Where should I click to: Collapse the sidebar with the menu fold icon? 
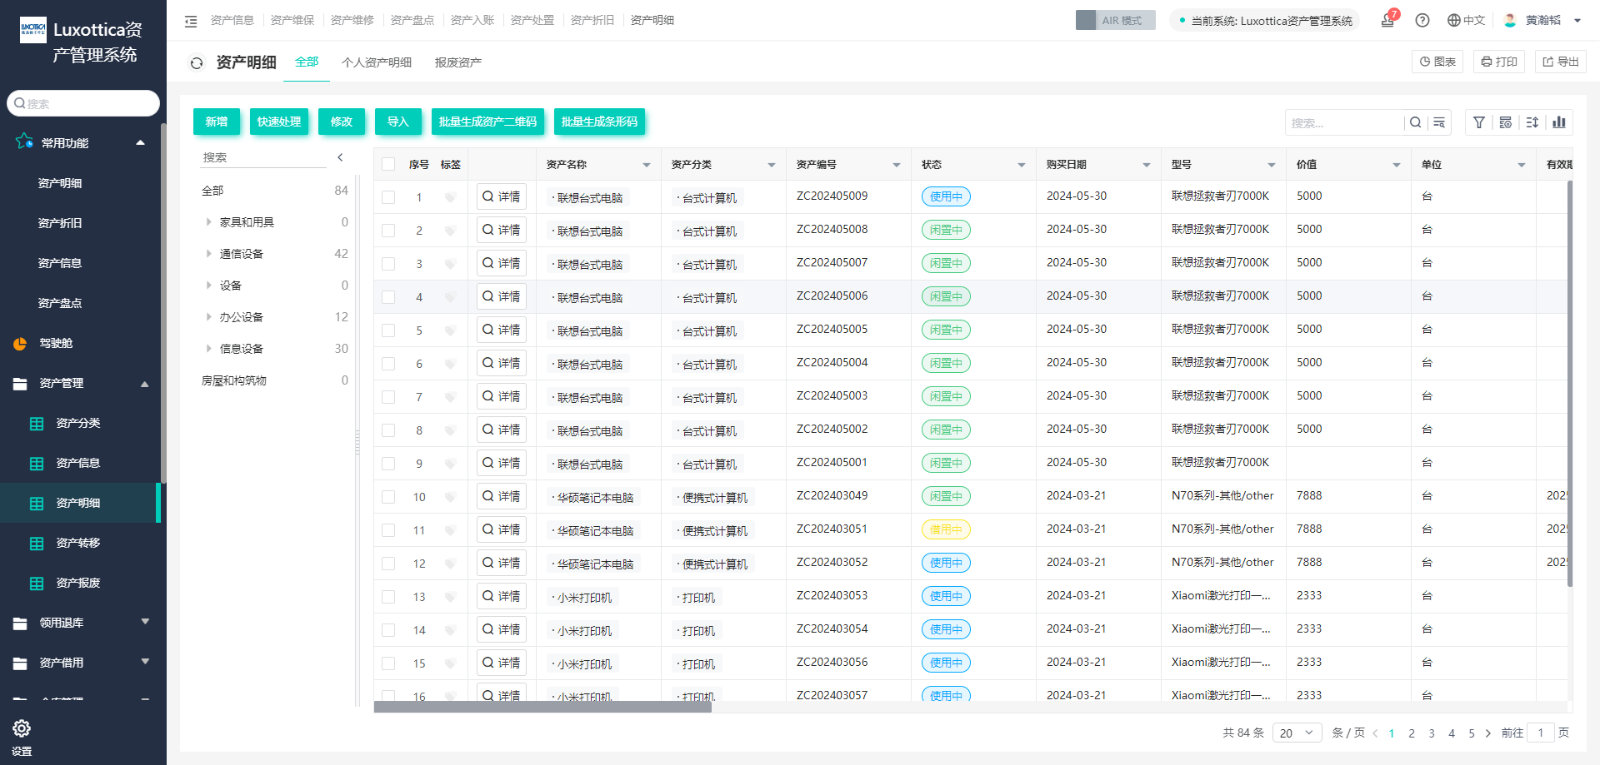click(191, 21)
